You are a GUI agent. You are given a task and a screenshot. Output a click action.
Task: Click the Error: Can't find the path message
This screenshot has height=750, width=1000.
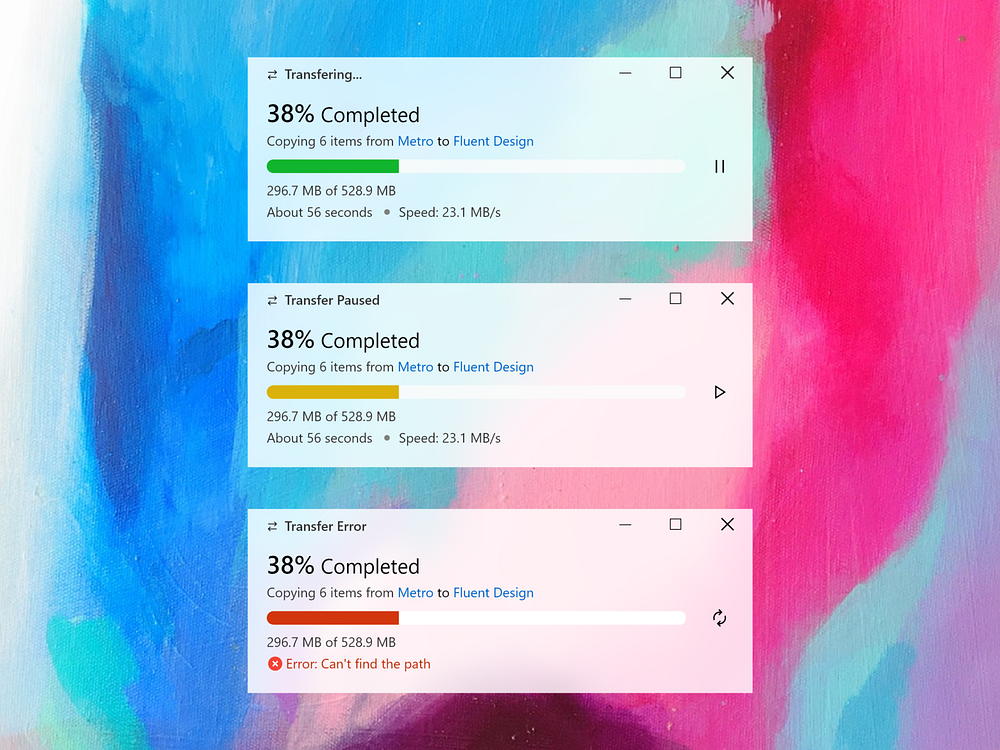[360, 663]
